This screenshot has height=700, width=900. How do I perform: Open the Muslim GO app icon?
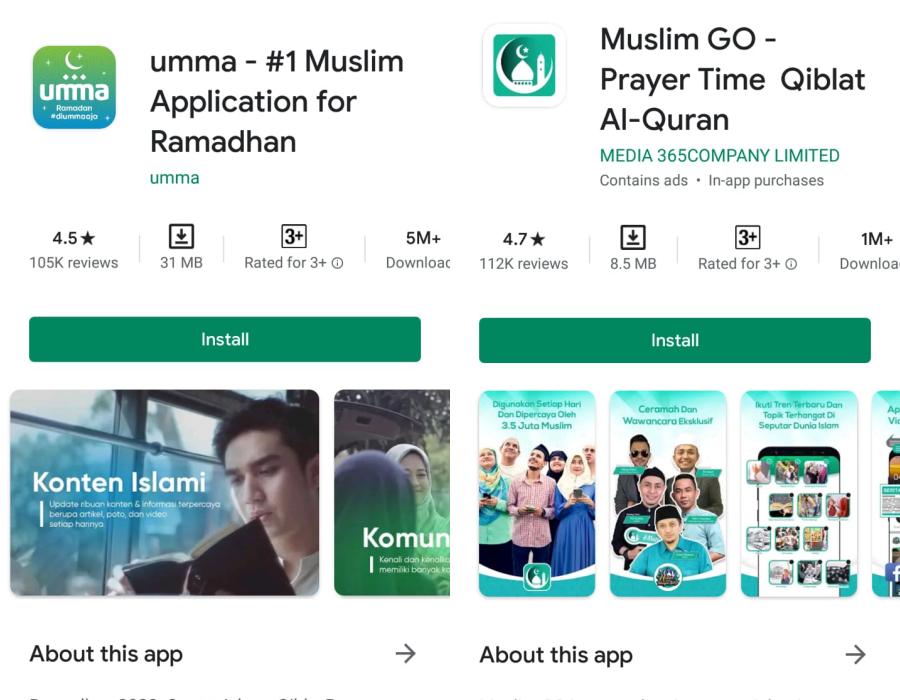[x=524, y=65]
